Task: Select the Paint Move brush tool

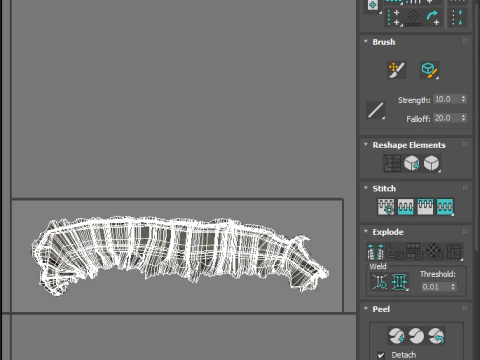Action: coord(396,70)
